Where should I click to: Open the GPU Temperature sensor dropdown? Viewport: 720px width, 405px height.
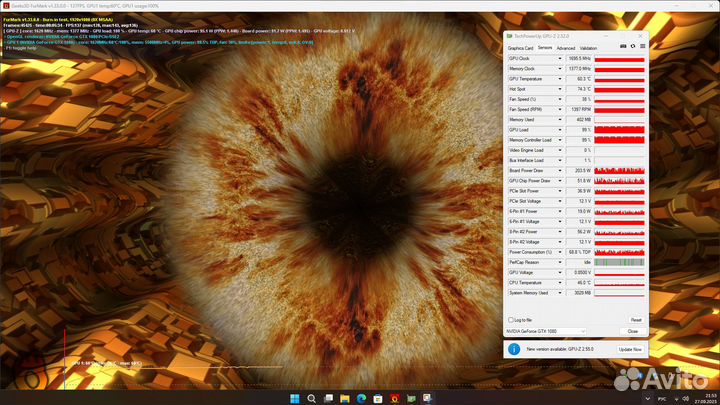click(x=560, y=79)
